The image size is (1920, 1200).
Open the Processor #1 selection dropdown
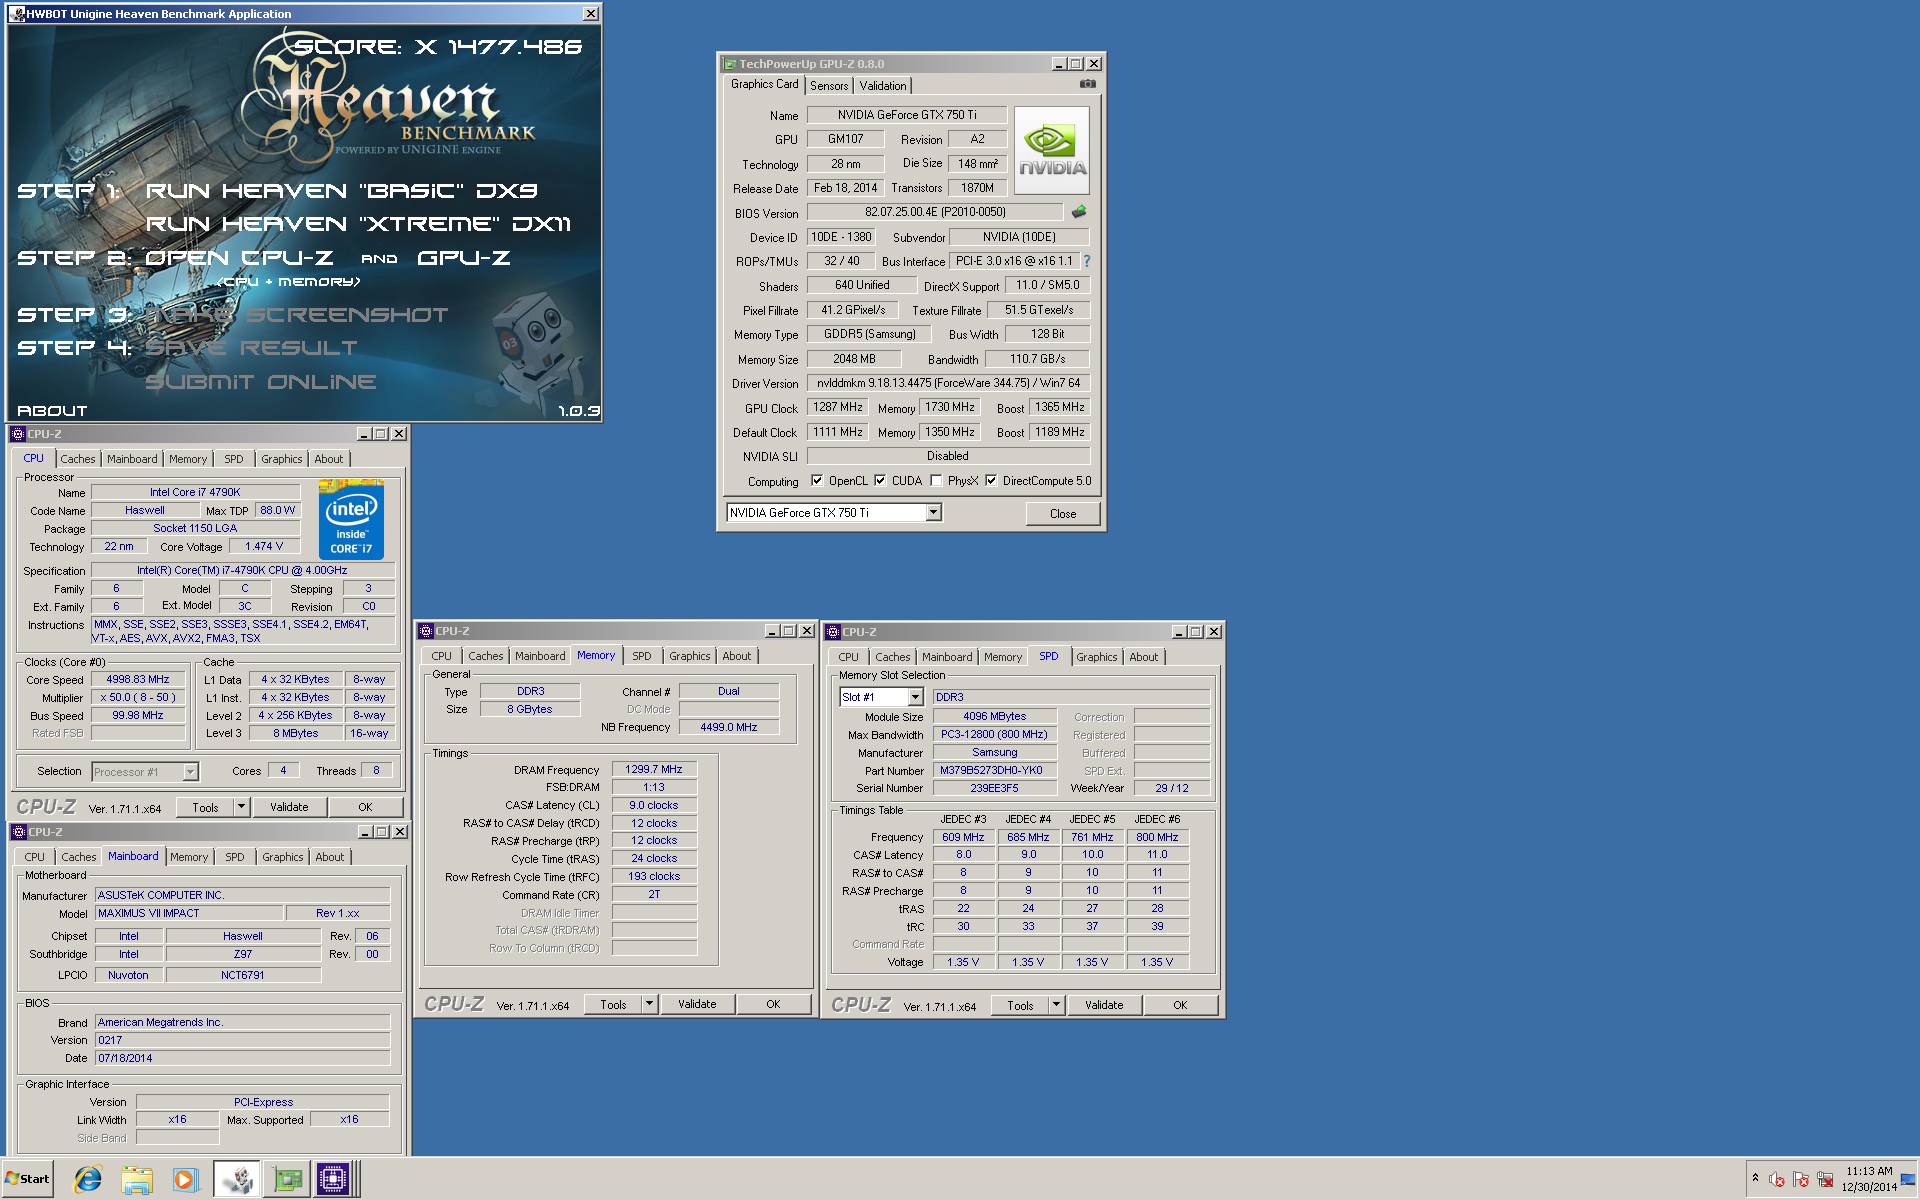point(190,772)
